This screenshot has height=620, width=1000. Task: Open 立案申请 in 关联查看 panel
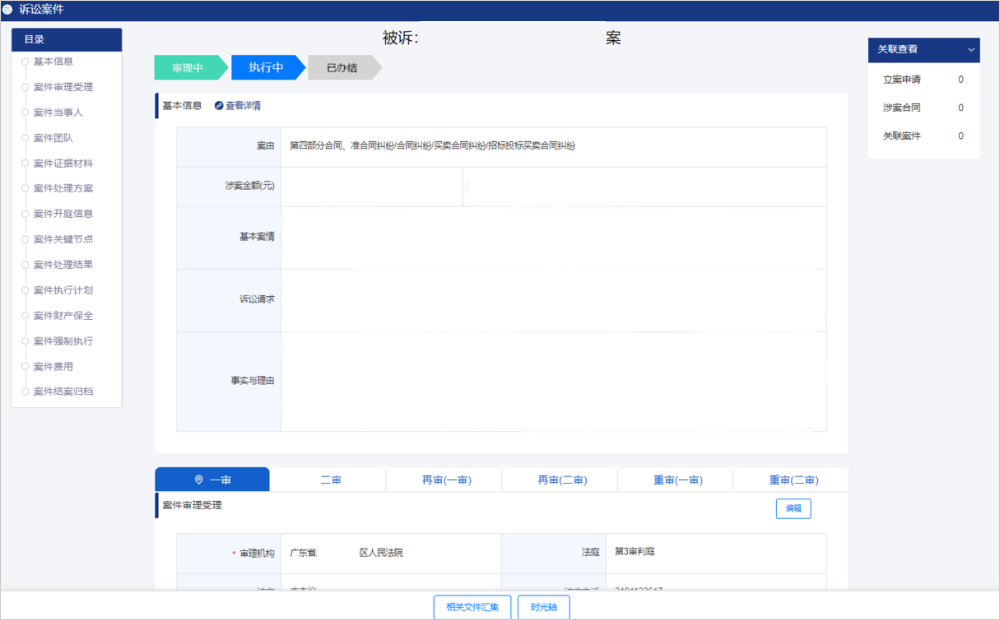coord(900,79)
